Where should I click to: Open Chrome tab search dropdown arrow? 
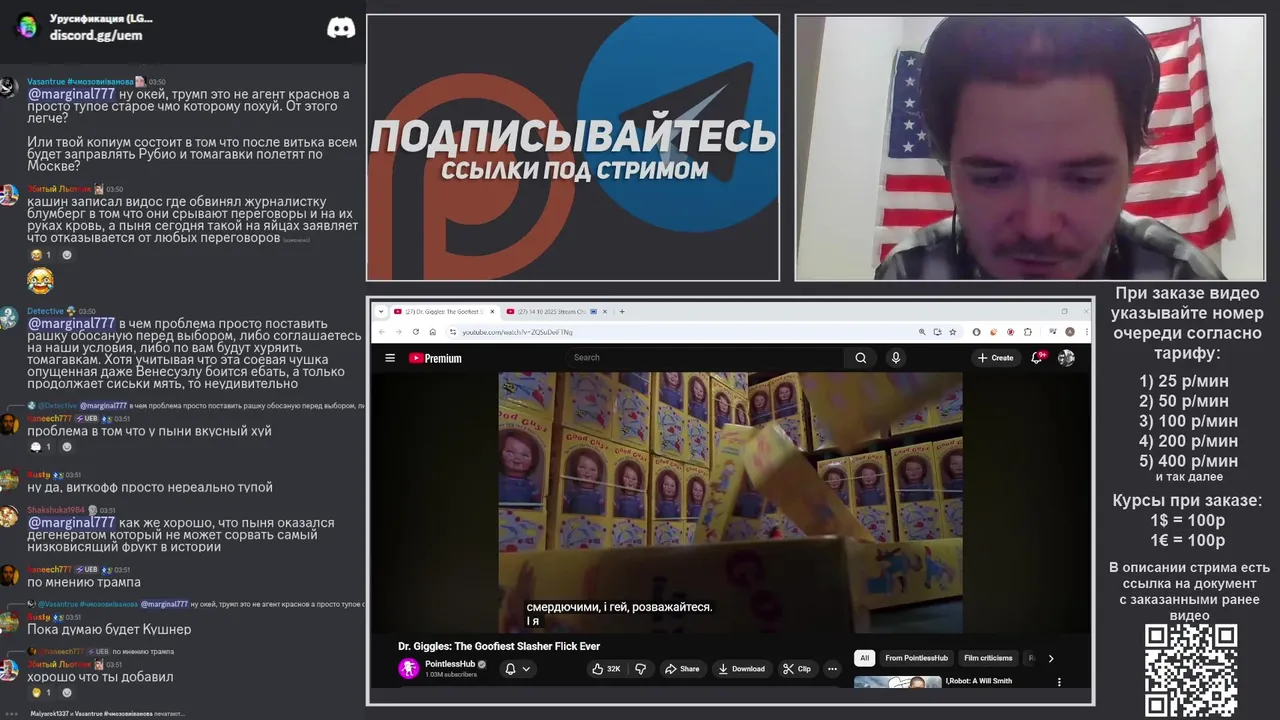click(x=380, y=311)
